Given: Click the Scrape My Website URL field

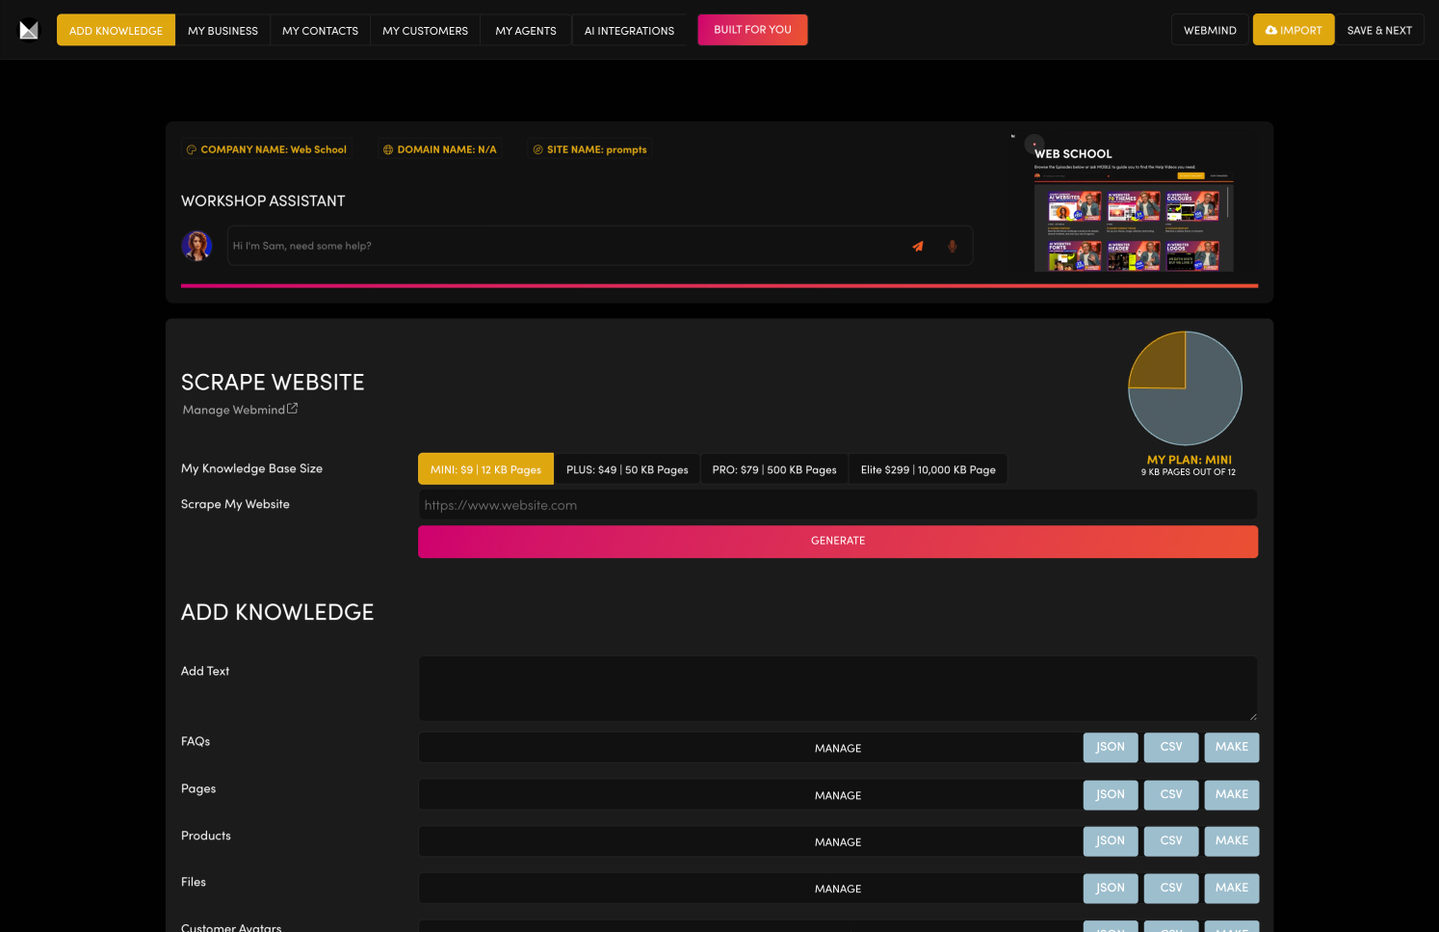Looking at the screenshot, I should [837, 505].
